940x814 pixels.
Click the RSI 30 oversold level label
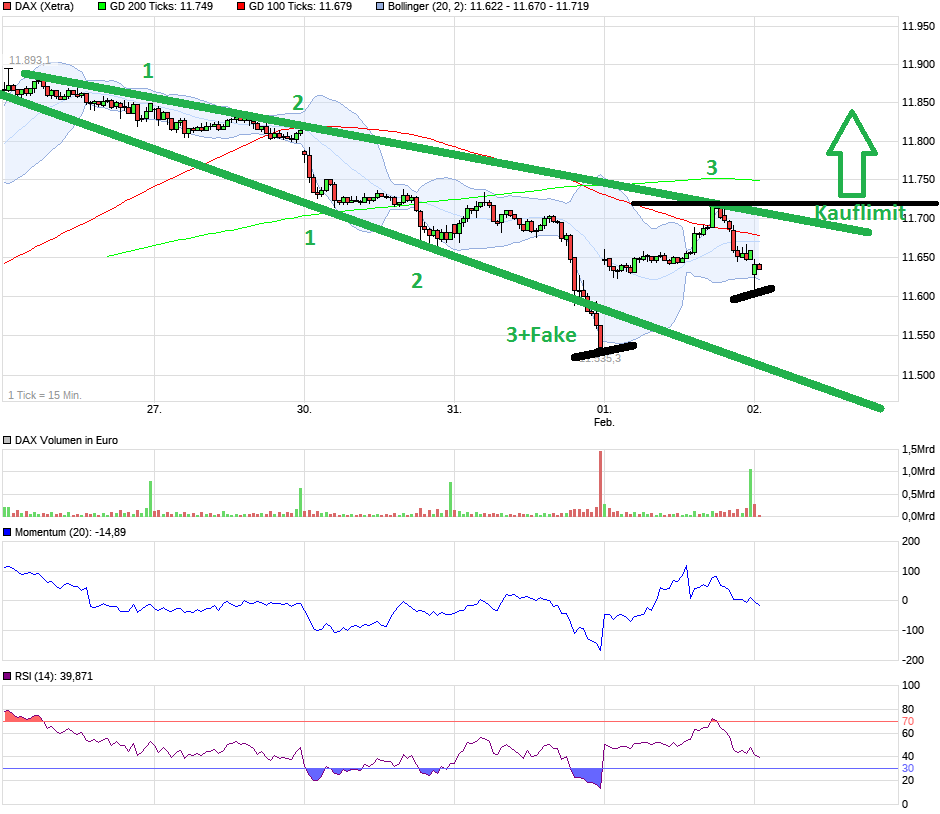(x=908, y=768)
